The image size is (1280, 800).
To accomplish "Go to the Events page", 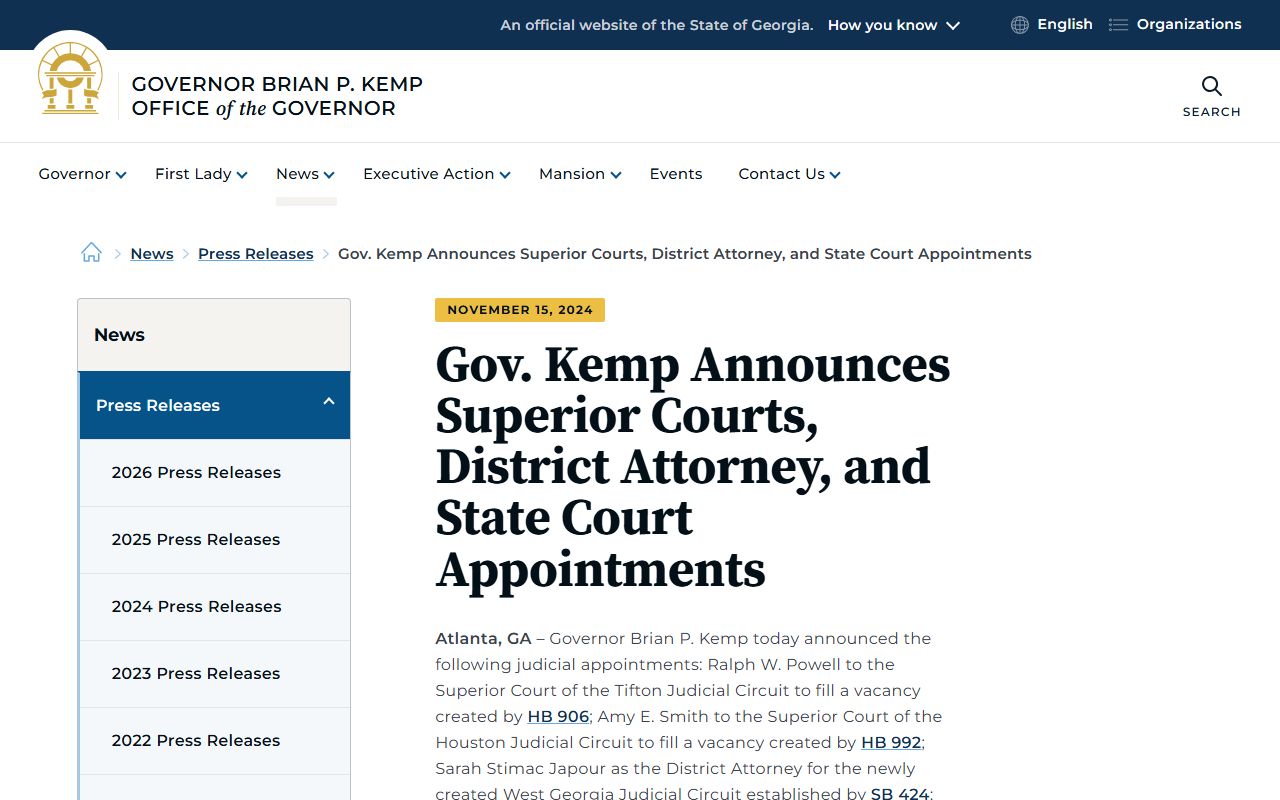I will coord(676,174).
